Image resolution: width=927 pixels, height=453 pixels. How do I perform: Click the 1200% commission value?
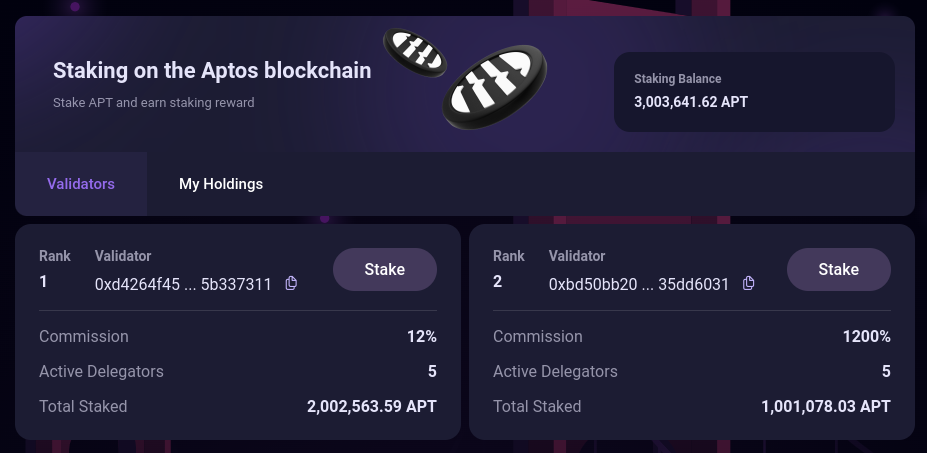866,337
